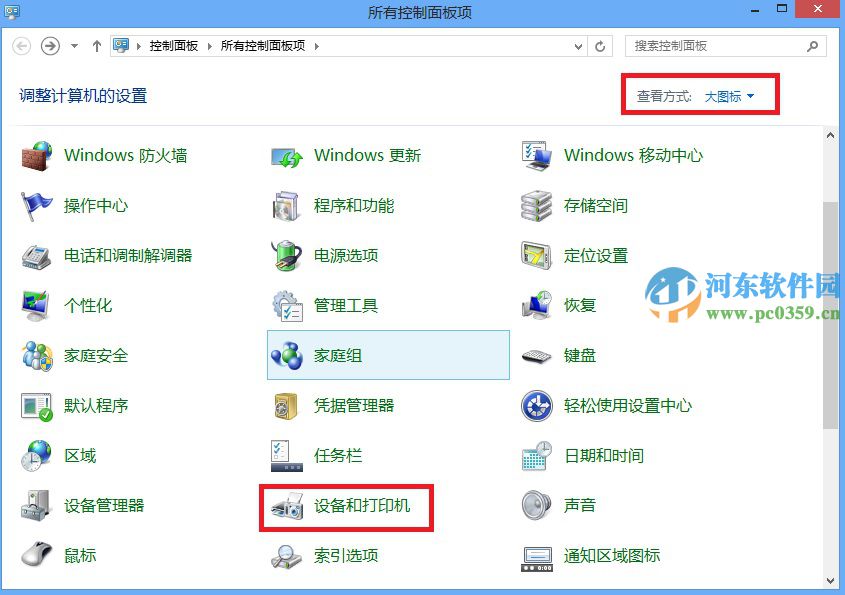Open the 个性化 item

pyautogui.click(x=90, y=306)
